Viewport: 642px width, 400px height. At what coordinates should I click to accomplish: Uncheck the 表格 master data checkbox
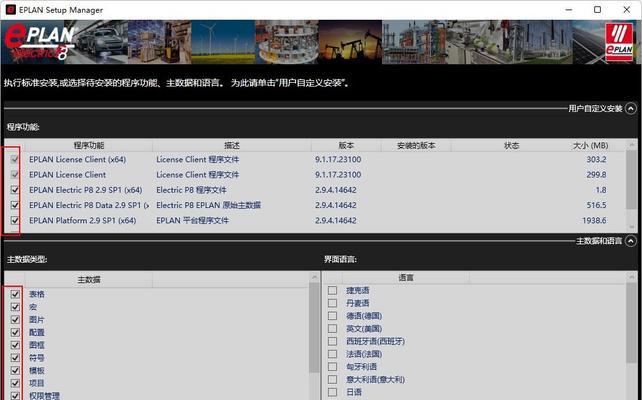[15, 294]
